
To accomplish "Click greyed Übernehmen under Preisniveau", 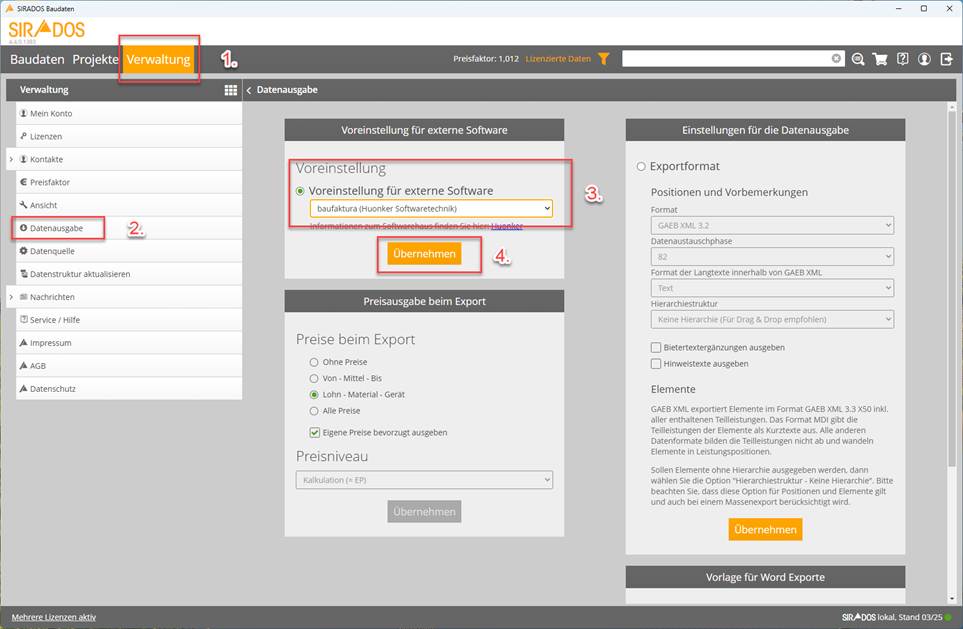I will 424,512.
